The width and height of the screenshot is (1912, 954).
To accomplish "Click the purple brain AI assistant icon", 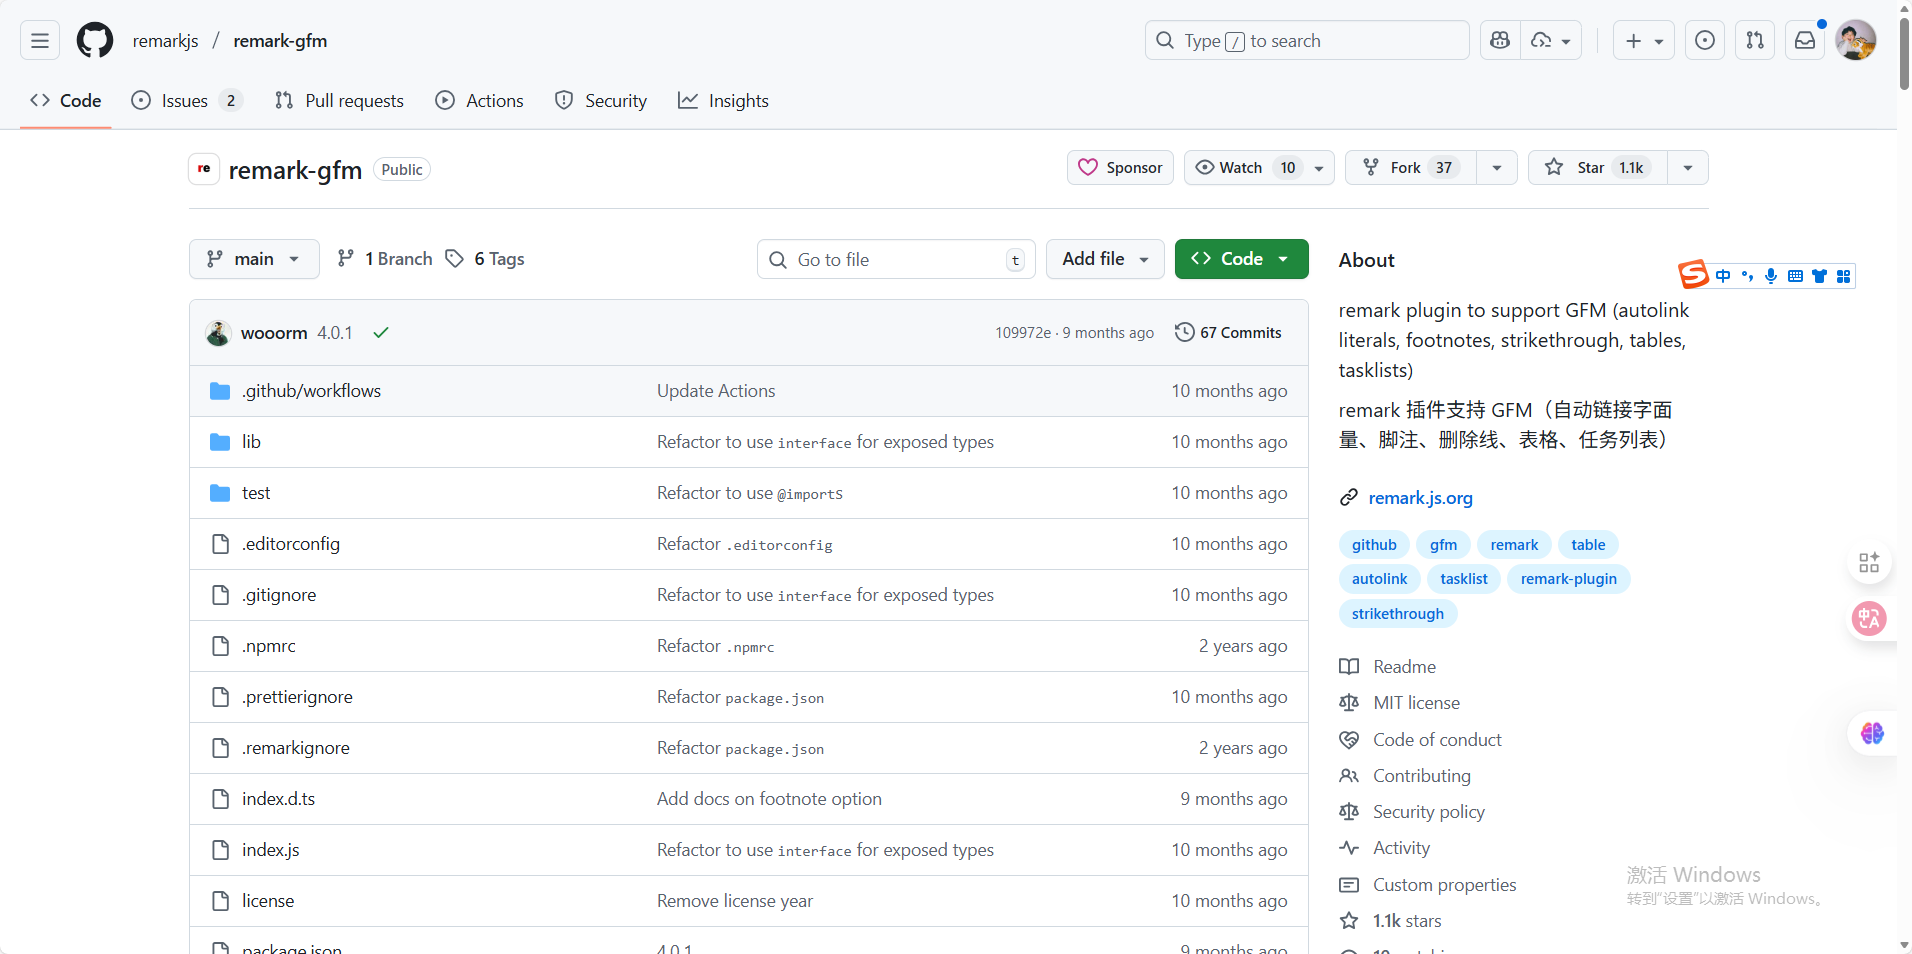I will coord(1872,734).
